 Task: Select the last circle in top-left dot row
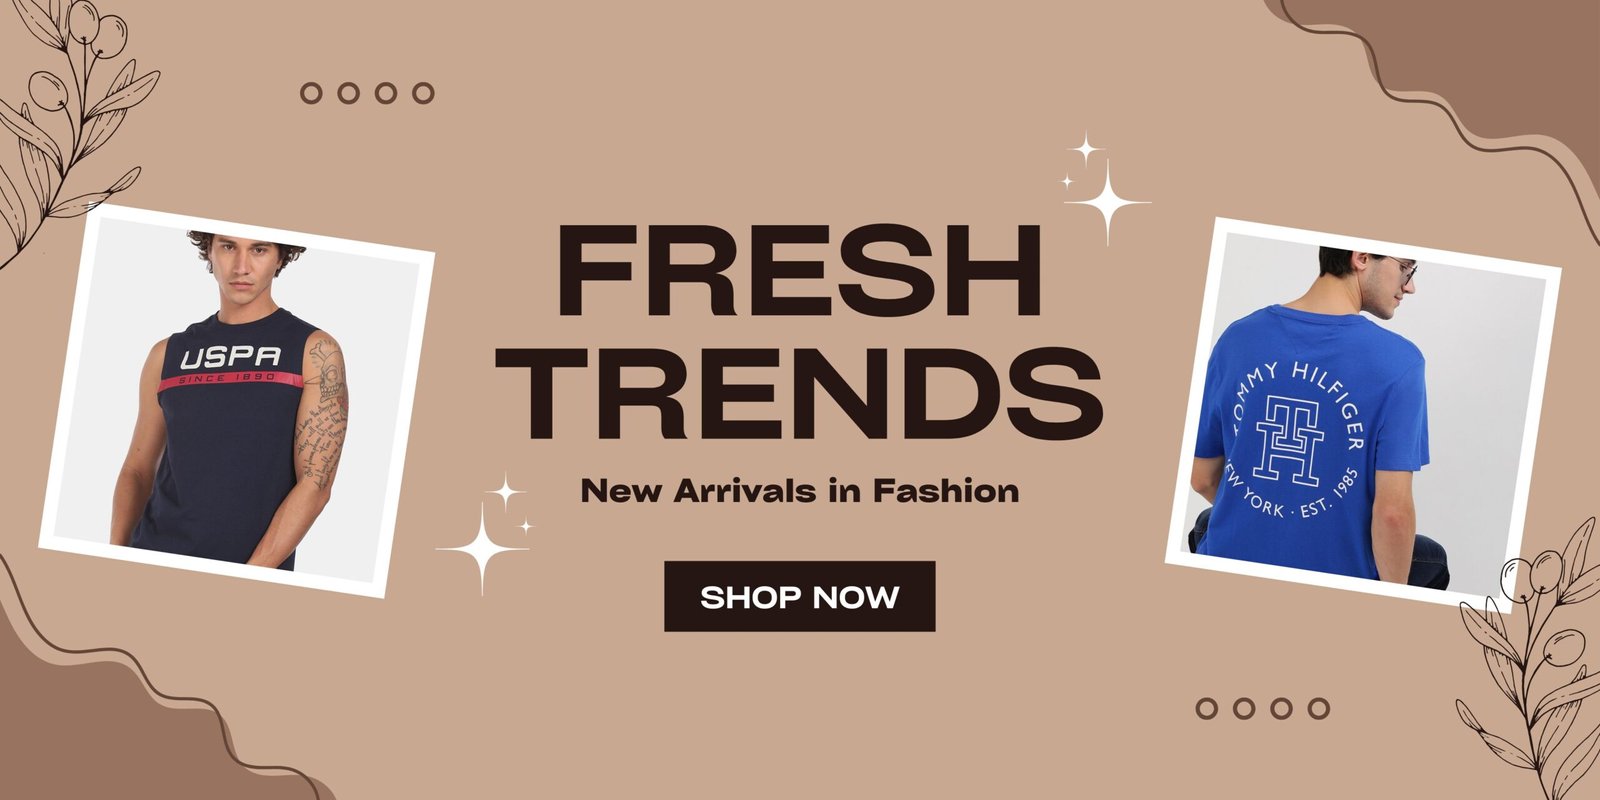pyautogui.click(x=423, y=93)
